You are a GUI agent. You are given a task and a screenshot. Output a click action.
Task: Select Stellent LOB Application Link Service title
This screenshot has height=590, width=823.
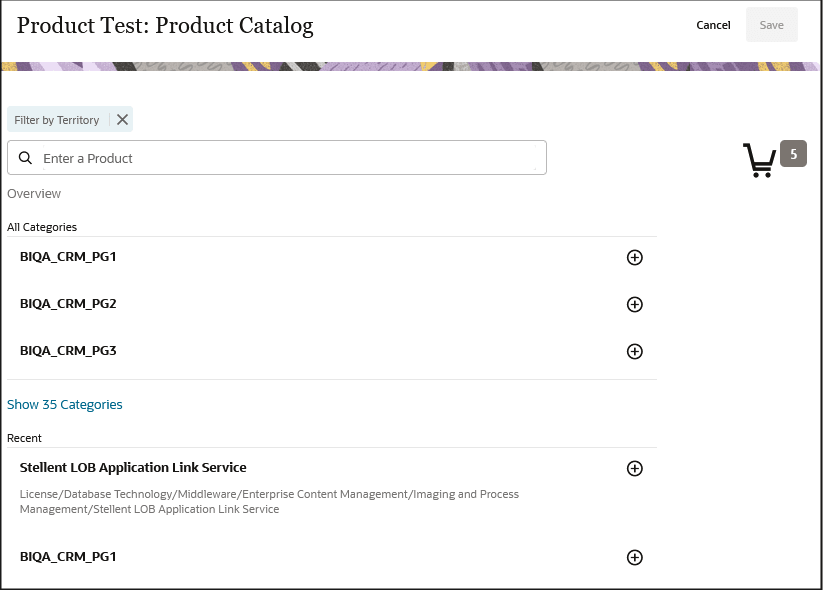tap(133, 467)
